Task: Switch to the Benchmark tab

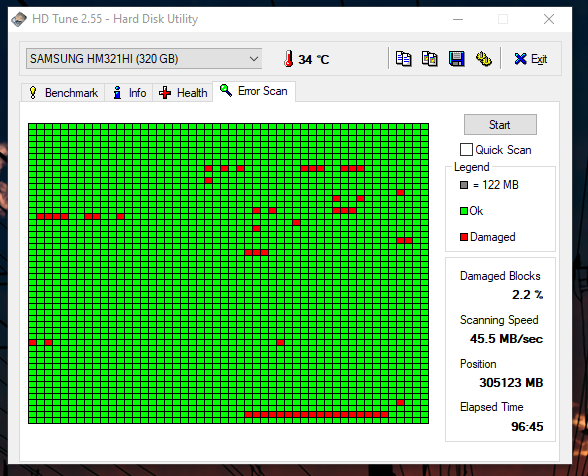Action: pos(63,93)
